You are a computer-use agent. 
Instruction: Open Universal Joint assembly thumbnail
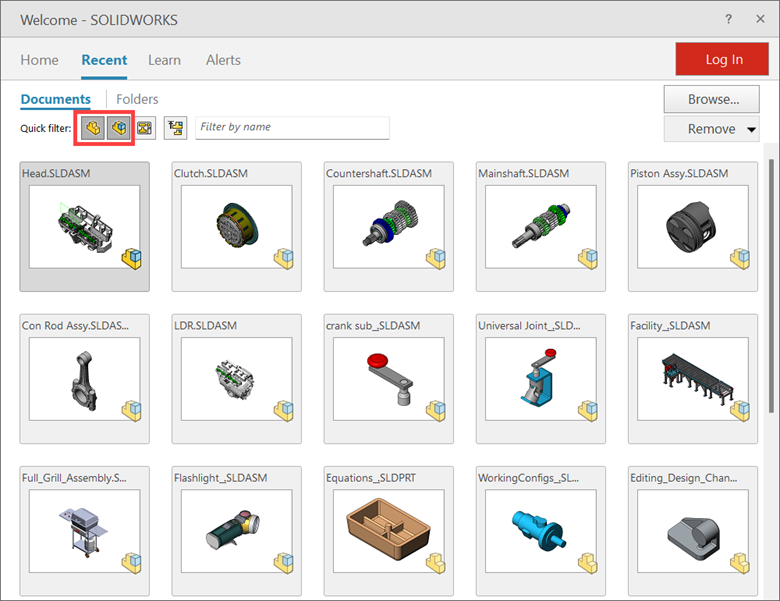click(541, 379)
